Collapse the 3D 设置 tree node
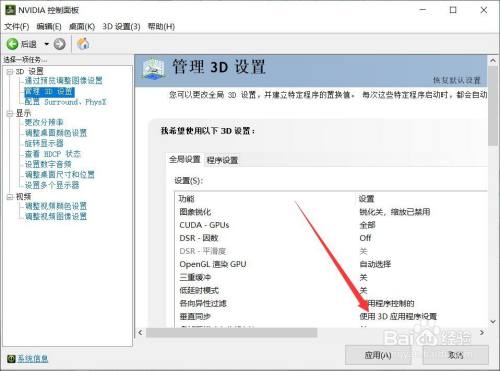 pyautogui.click(x=10, y=72)
